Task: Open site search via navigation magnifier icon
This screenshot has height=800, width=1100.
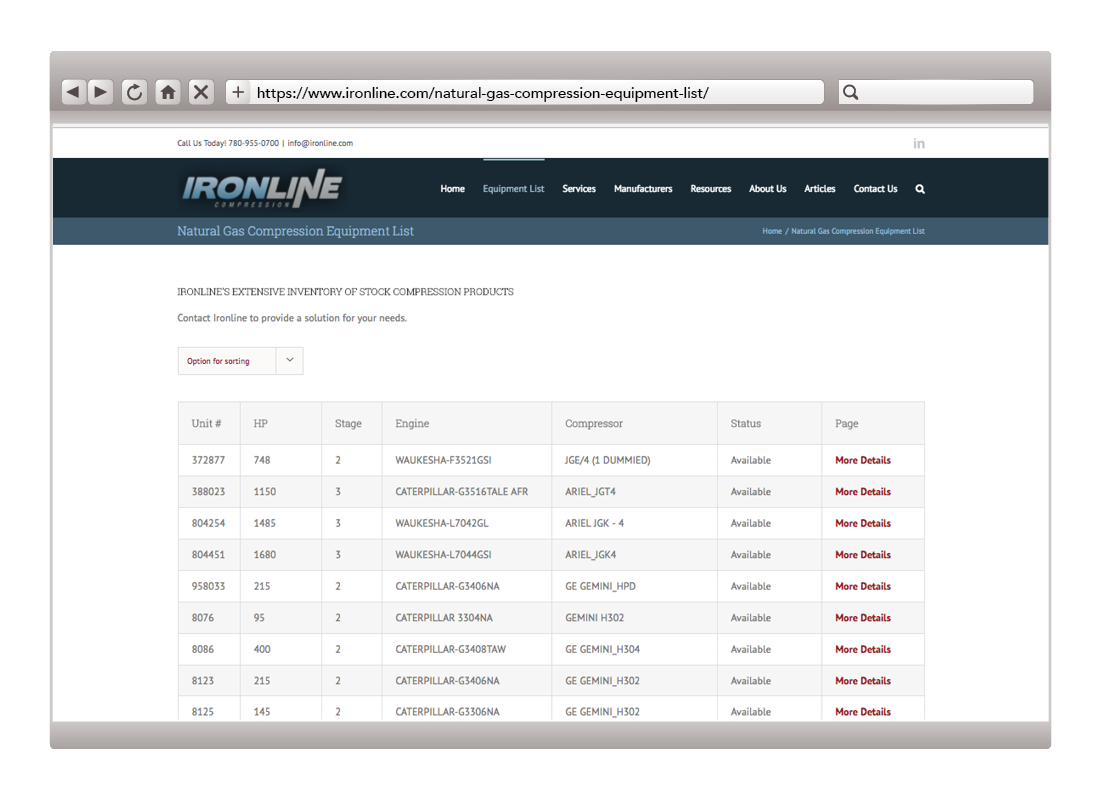Action: coord(920,189)
